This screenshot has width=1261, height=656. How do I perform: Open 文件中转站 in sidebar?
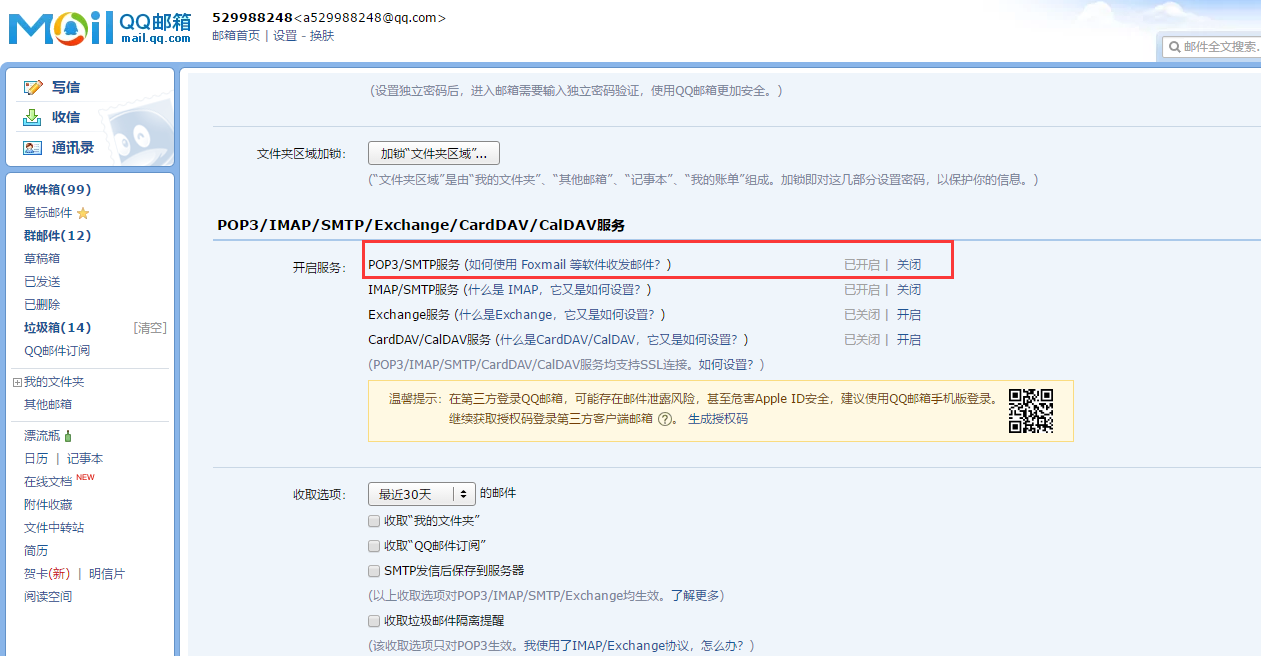(x=54, y=528)
